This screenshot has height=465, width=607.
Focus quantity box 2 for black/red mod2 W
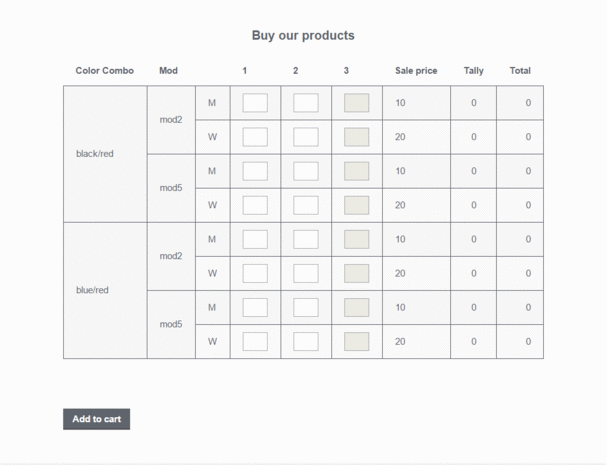pyautogui.click(x=306, y=137)
